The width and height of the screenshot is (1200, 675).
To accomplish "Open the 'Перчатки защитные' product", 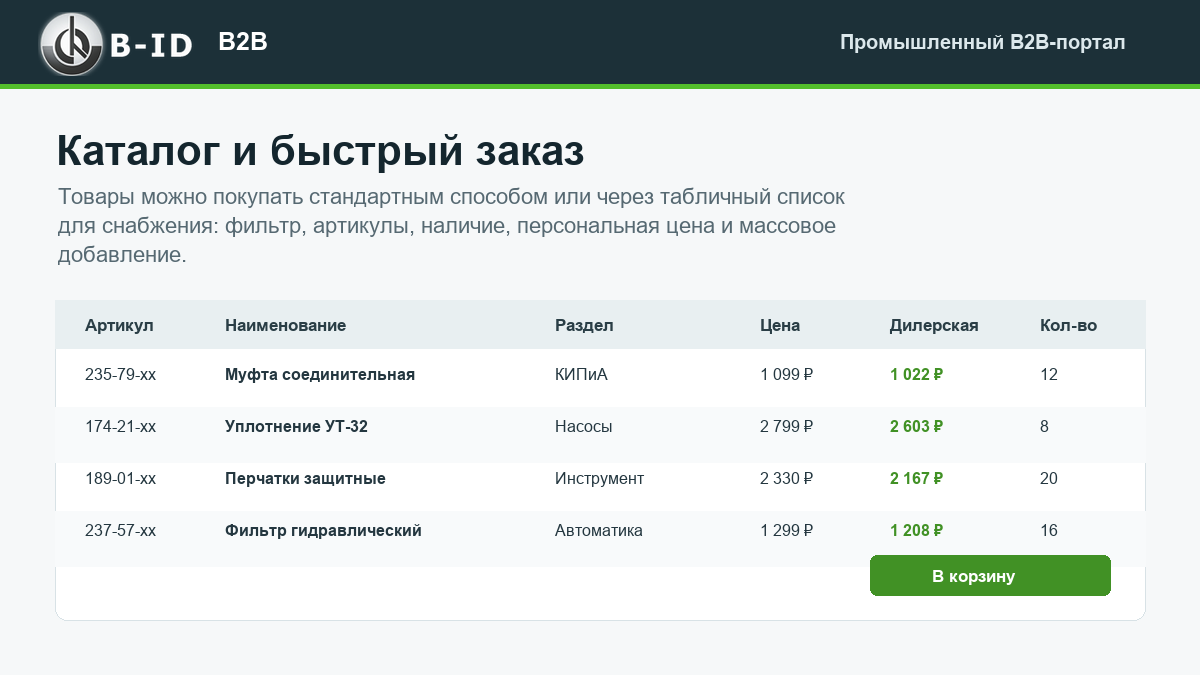I will pos(305,479).
